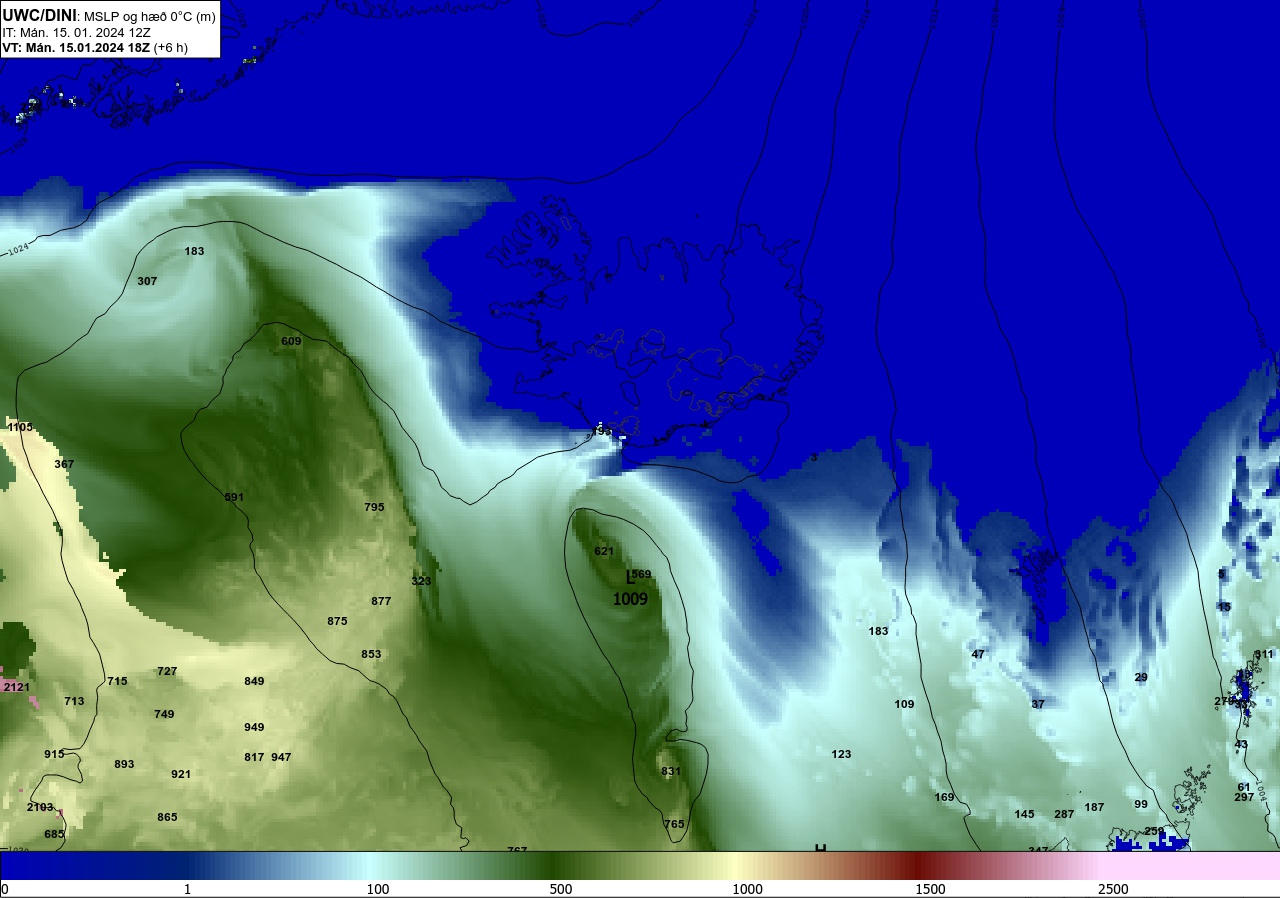Select the height value 287
Image resolution: width=1280 pixels, height=898 pixels.
[1064, 814]
